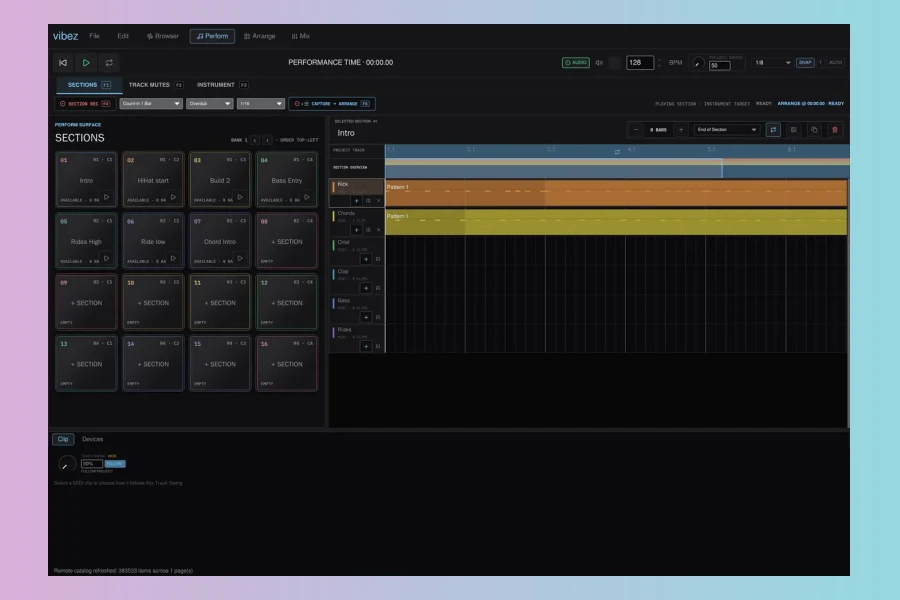Launch HiHat start with its play icon
Screen dimensions: 900x600
(173, 198)
